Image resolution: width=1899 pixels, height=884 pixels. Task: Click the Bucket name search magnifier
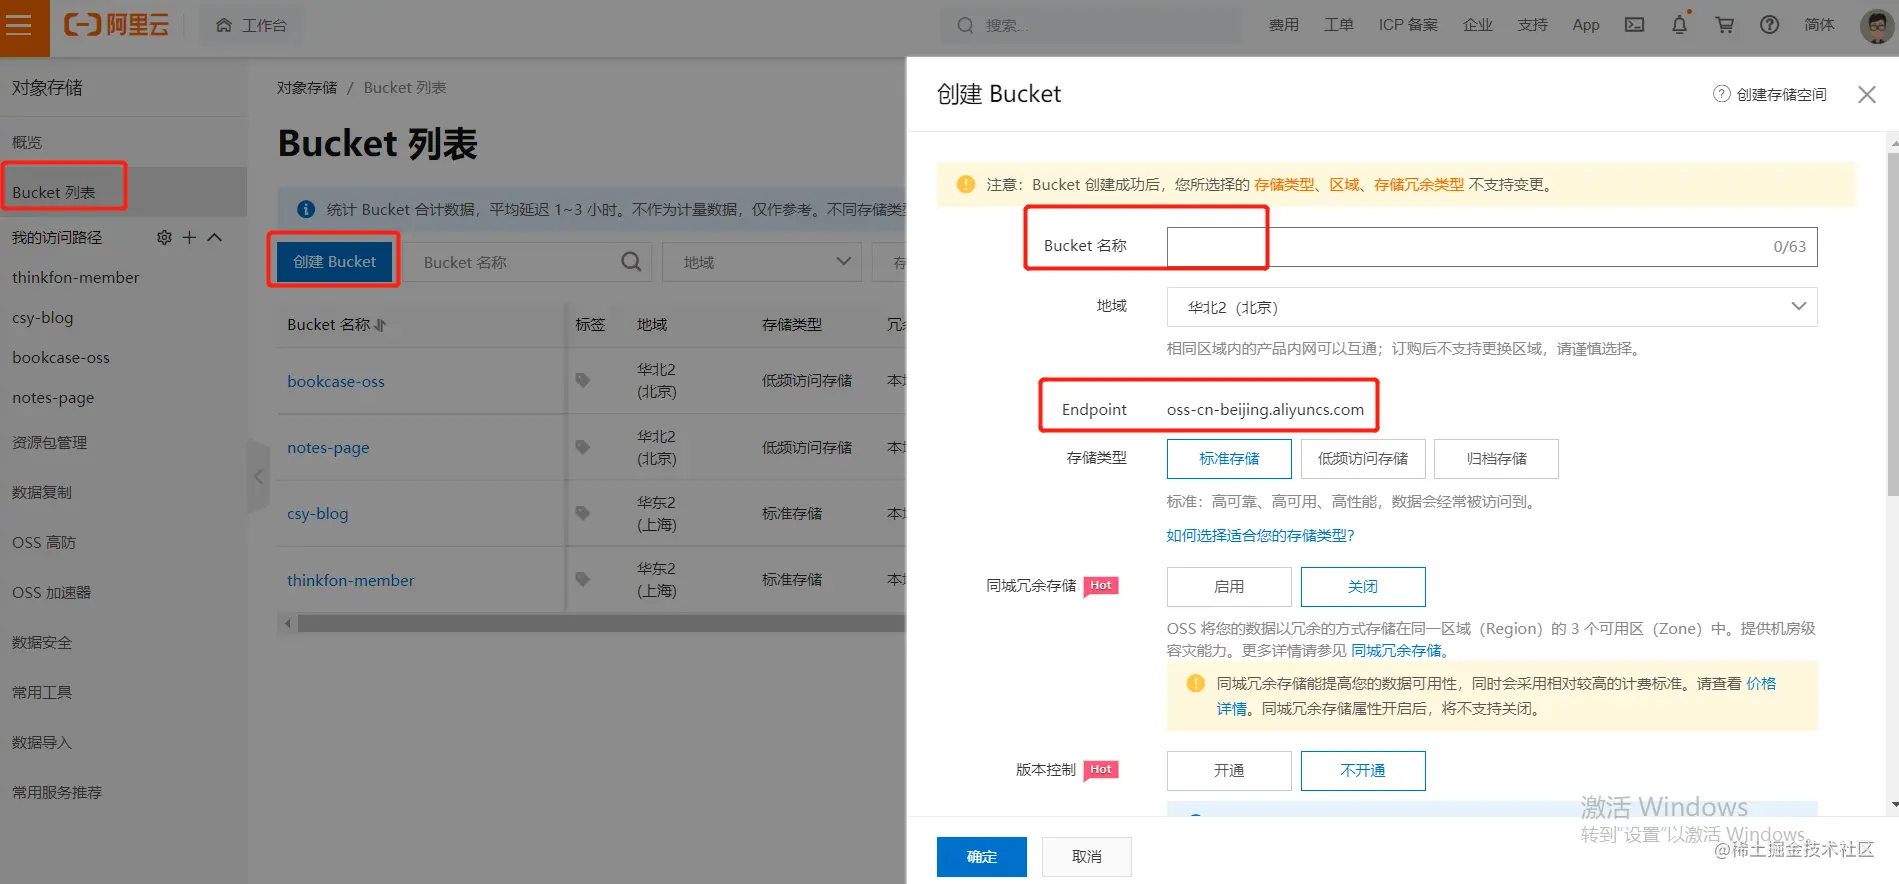point(631,262)
